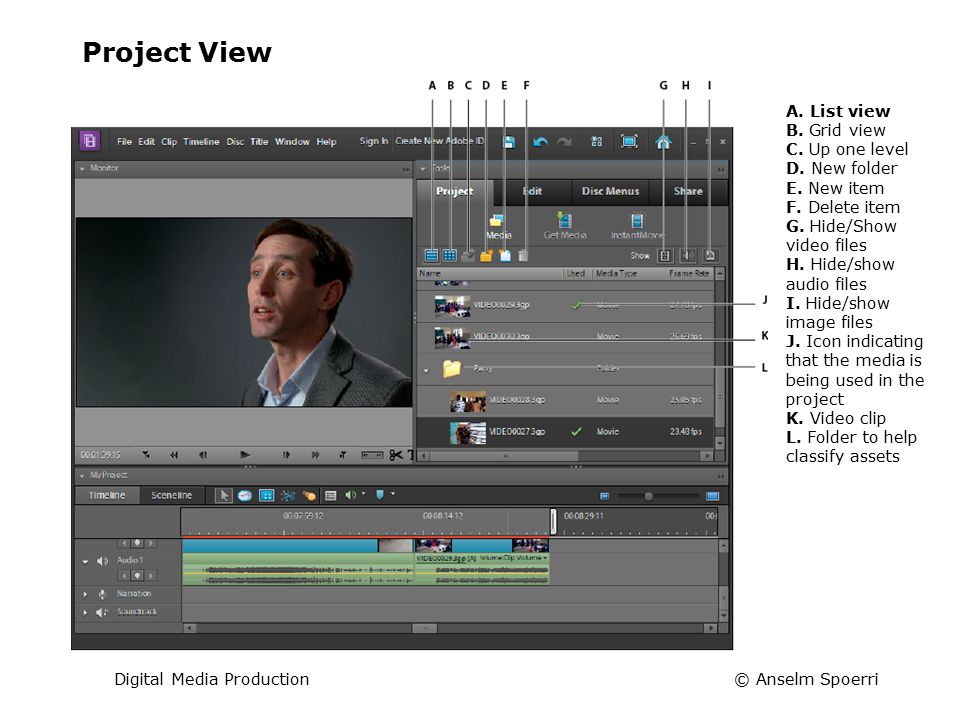Open the Timeline menu
960x720 pixels.
[201, 142]
